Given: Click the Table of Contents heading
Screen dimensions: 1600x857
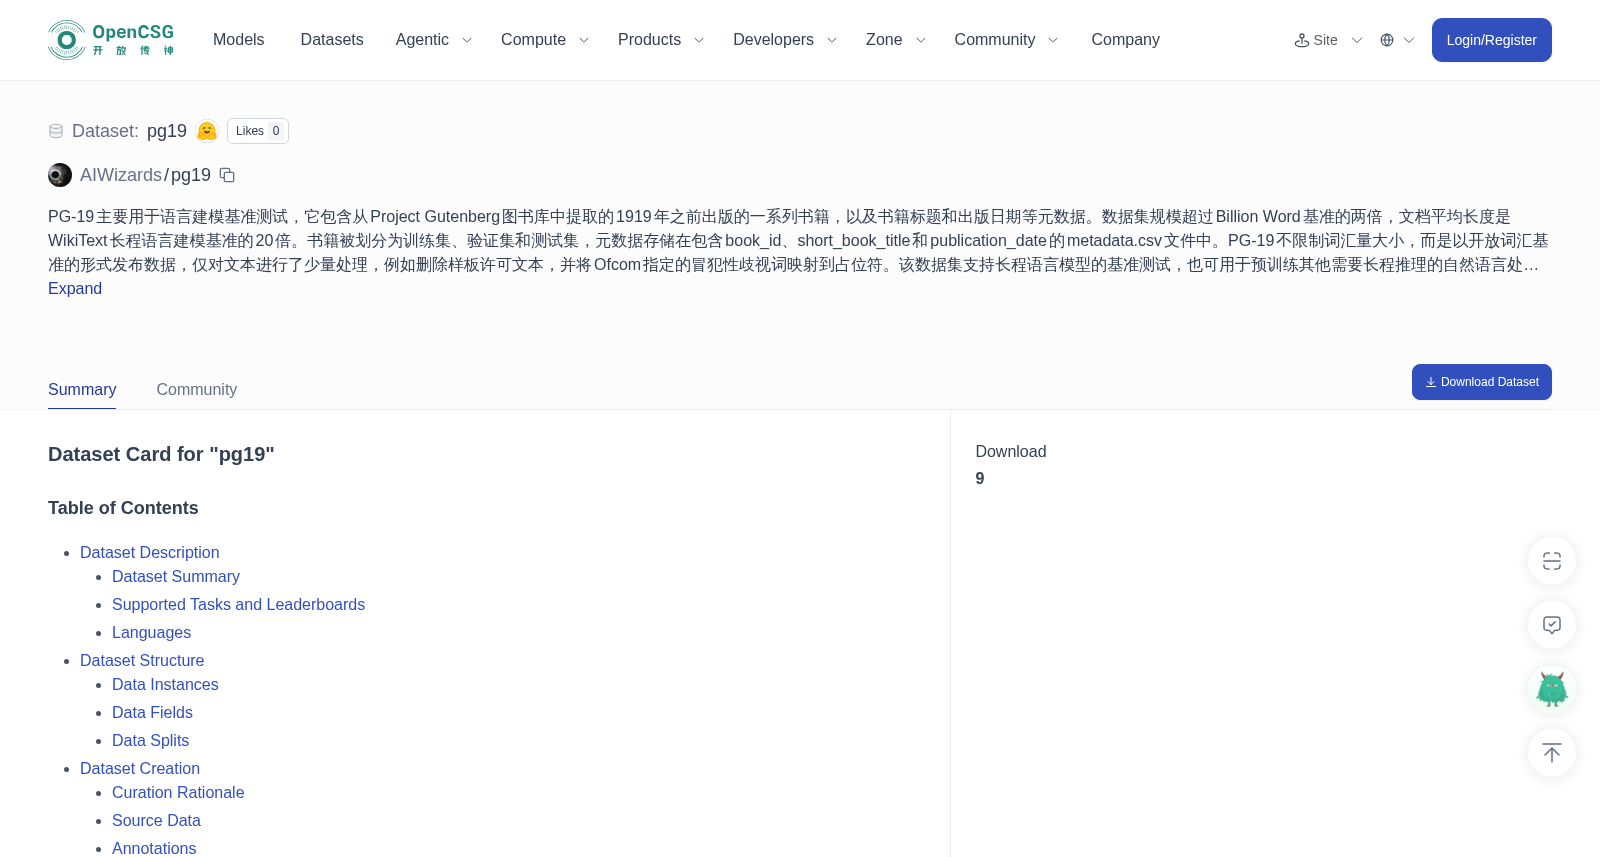Looking at the screenshot, I should pos(123,508).
